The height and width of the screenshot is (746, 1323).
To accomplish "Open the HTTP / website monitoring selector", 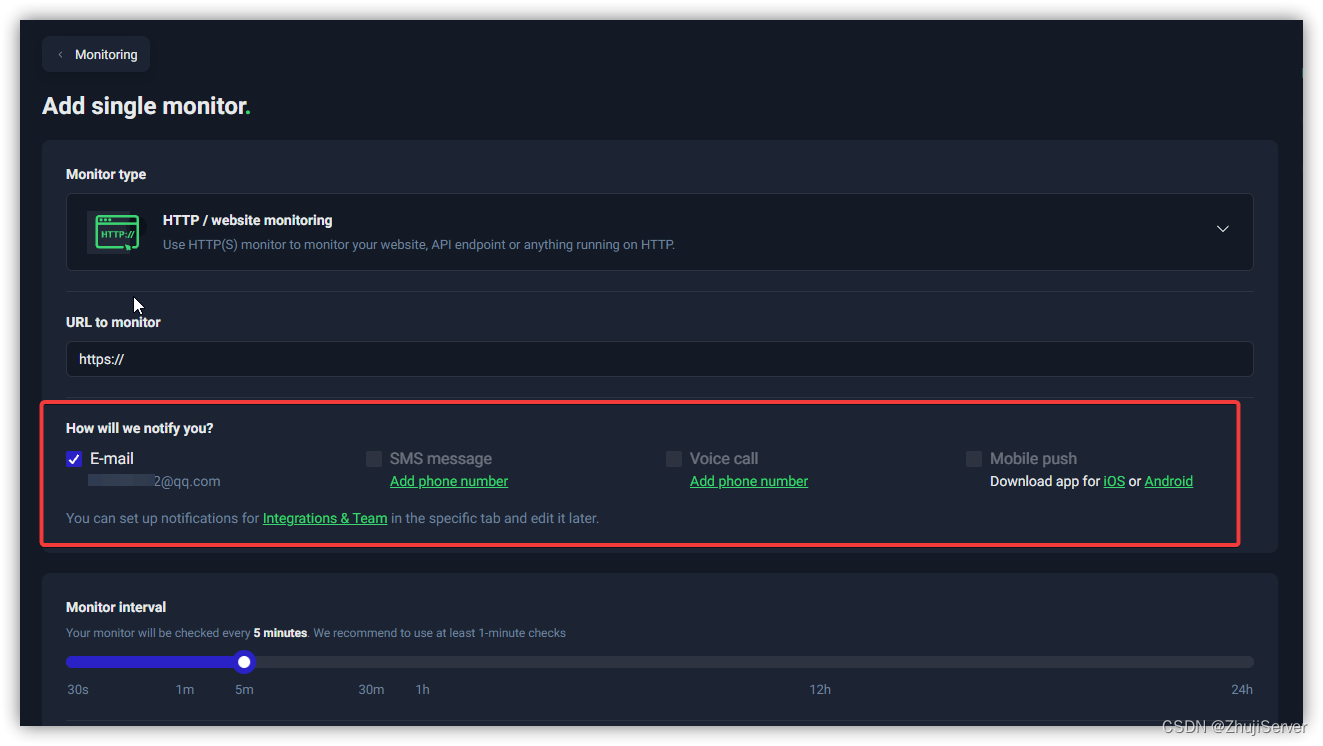I will point(659,232).
